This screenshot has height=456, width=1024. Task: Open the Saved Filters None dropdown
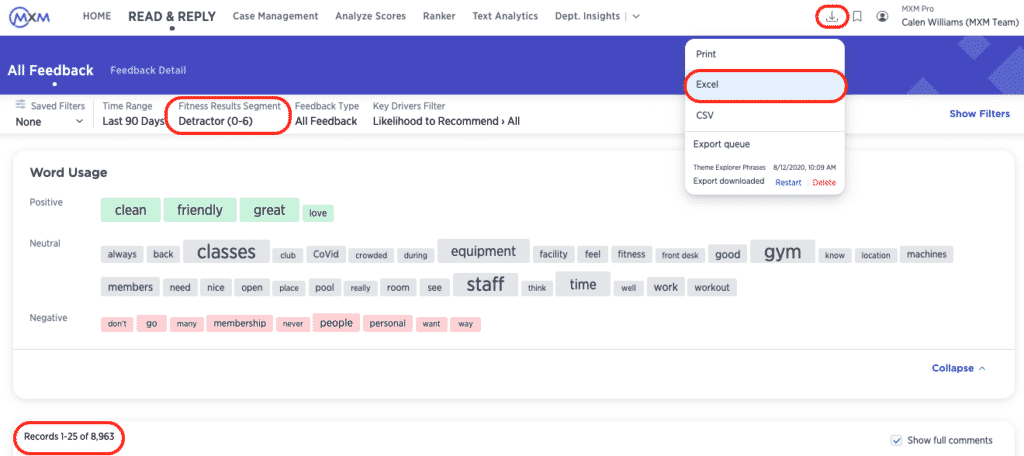(50, 122)
